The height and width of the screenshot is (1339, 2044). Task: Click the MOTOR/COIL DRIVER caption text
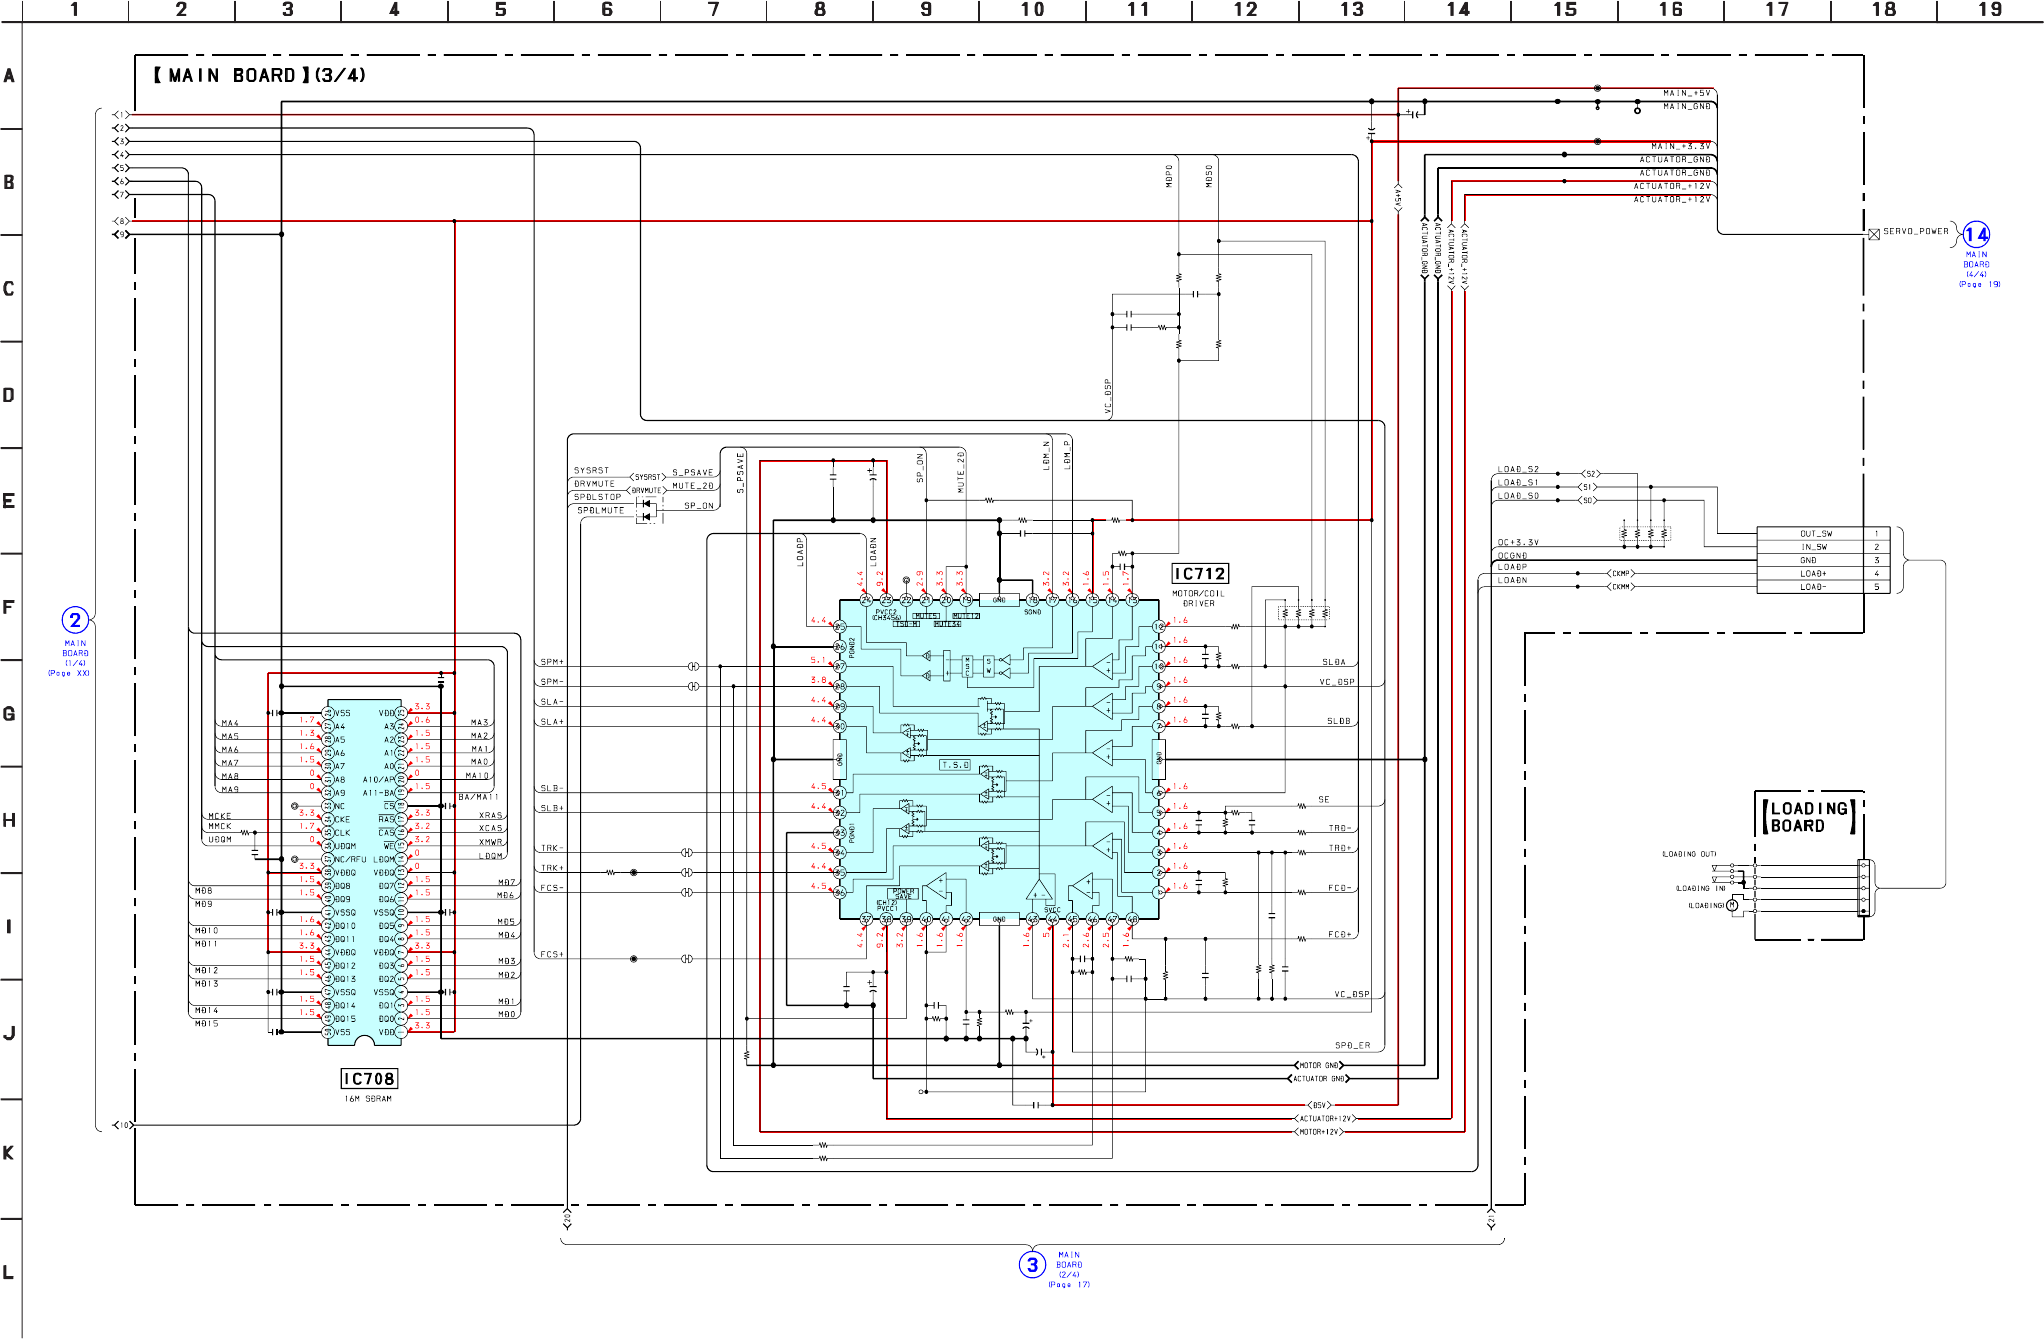(1198, 598)
